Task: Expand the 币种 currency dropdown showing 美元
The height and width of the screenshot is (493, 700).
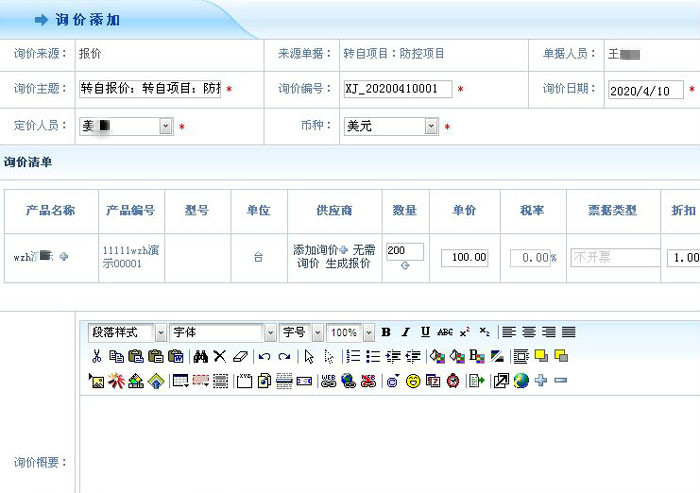Action: pyautogui.click(x=431, y=127)
